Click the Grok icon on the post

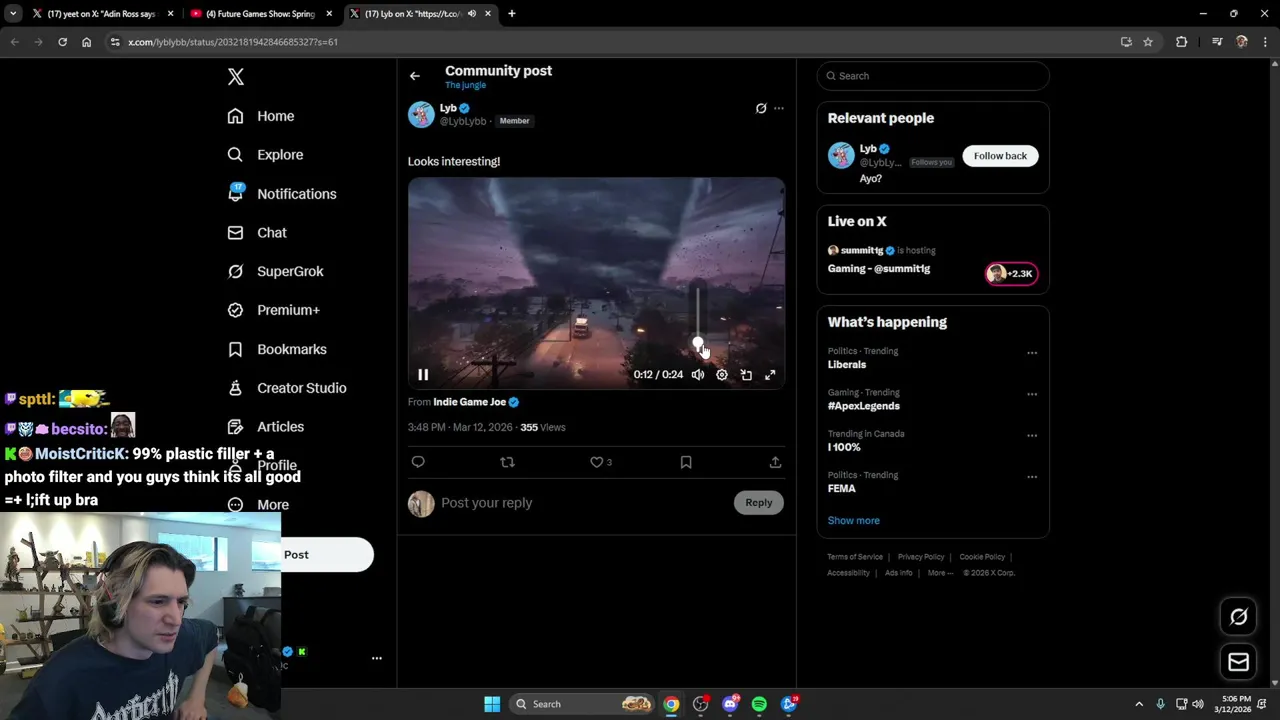761,108
